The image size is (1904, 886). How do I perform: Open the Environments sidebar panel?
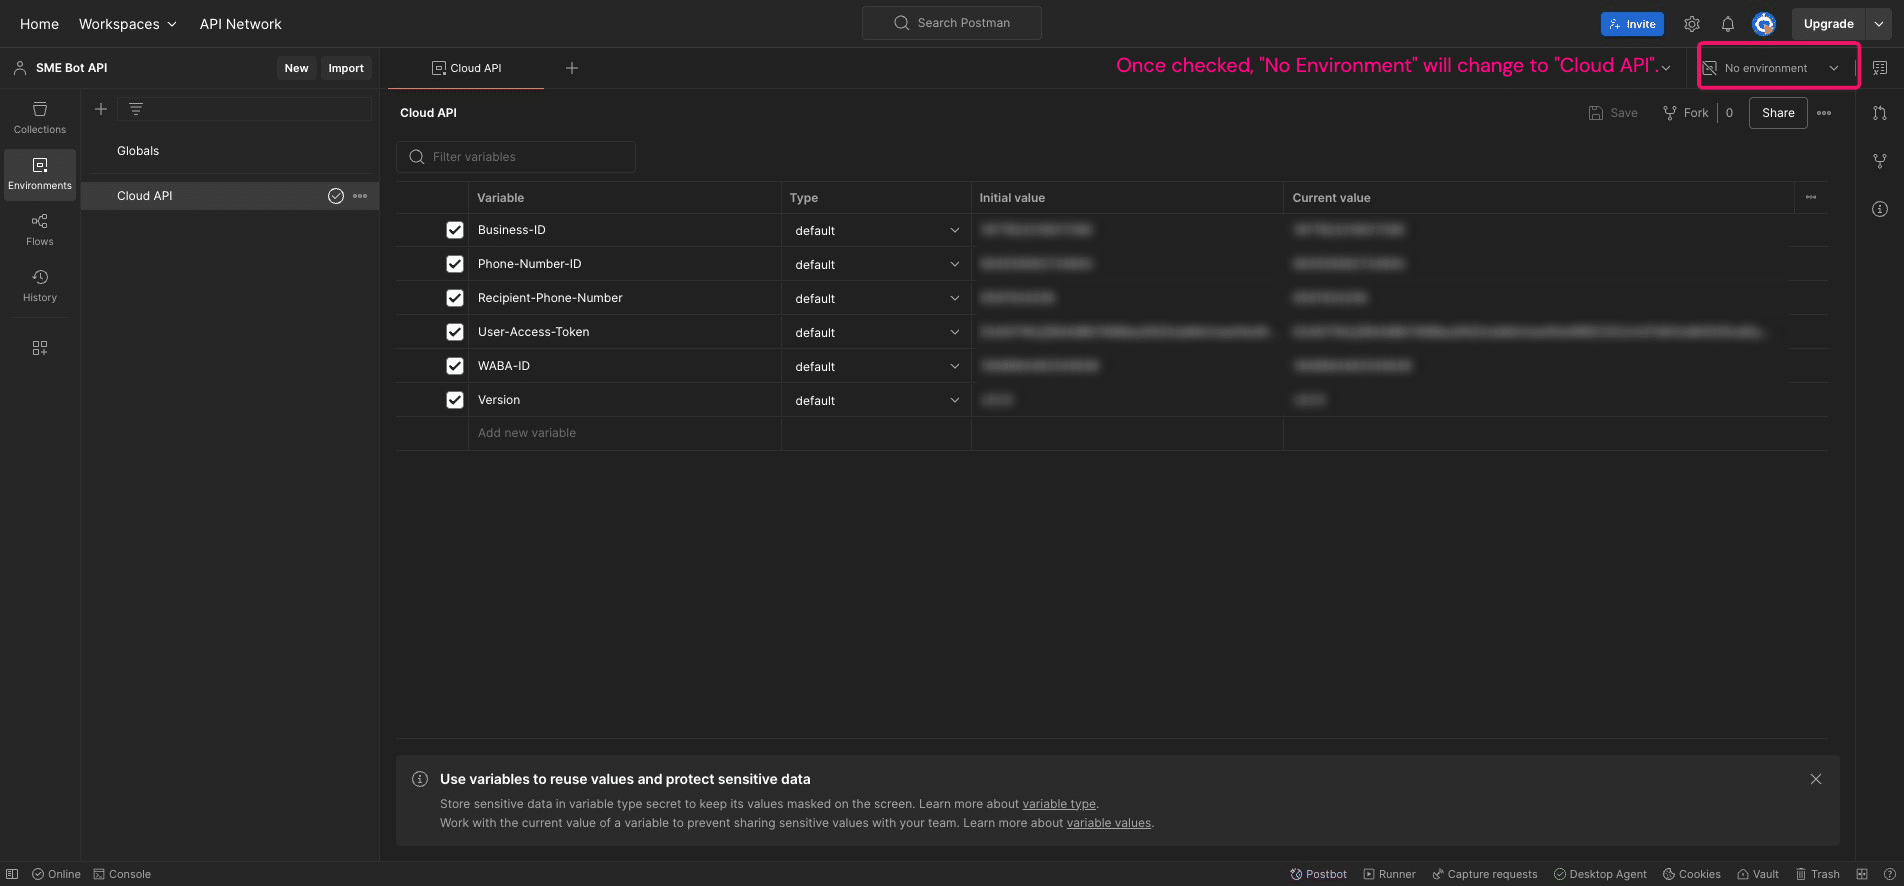click(x=40, y=174)
